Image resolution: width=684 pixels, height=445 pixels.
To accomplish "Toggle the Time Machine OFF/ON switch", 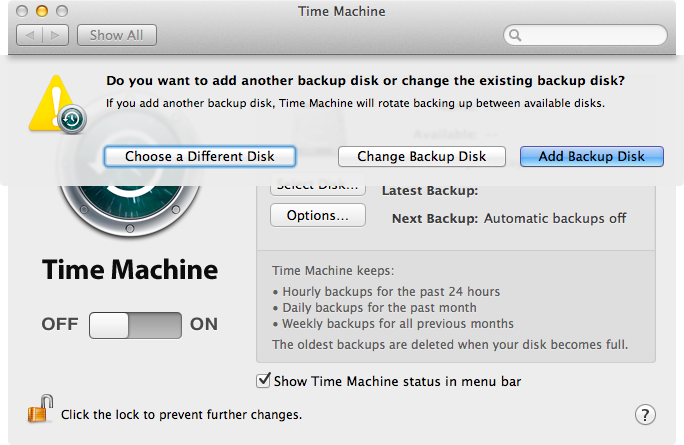I will click(x=135, y=325).
